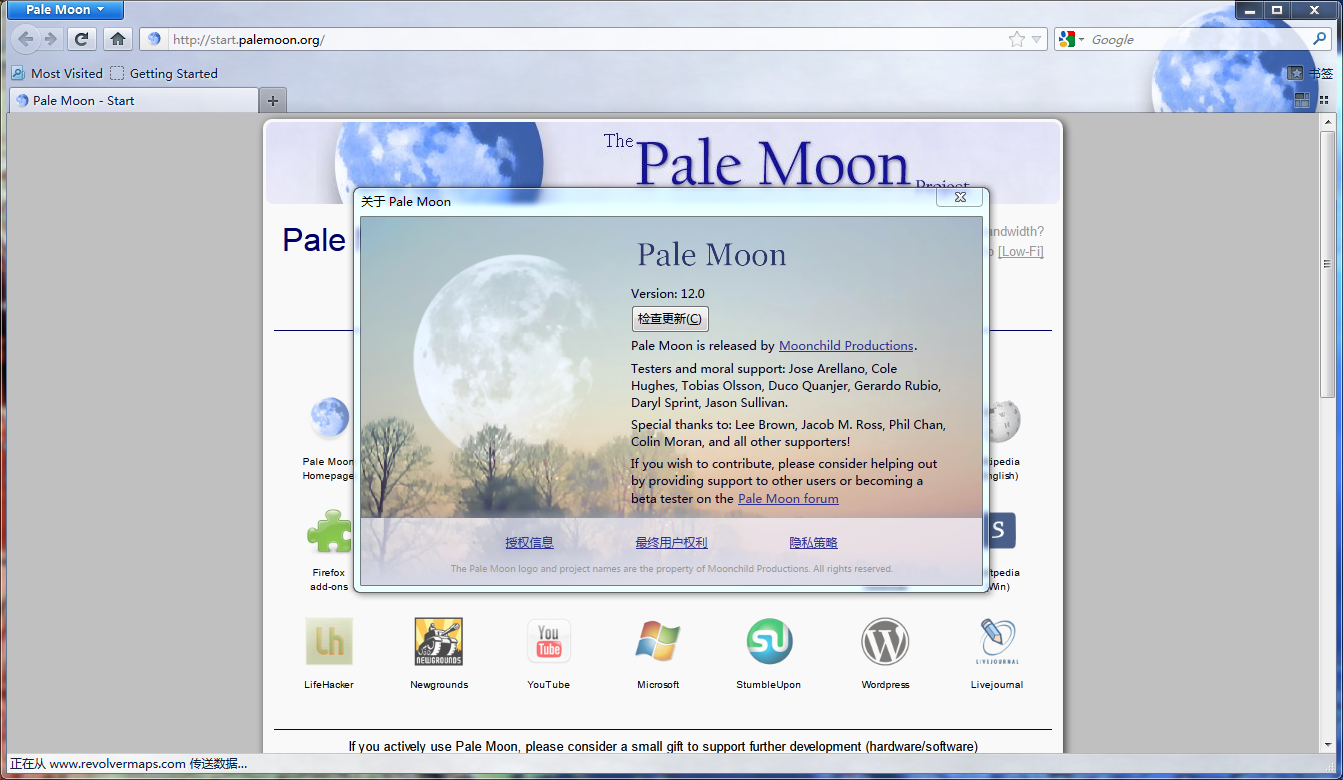
Task: Open the YouTube shortcut icon
Action: (549, 641)
